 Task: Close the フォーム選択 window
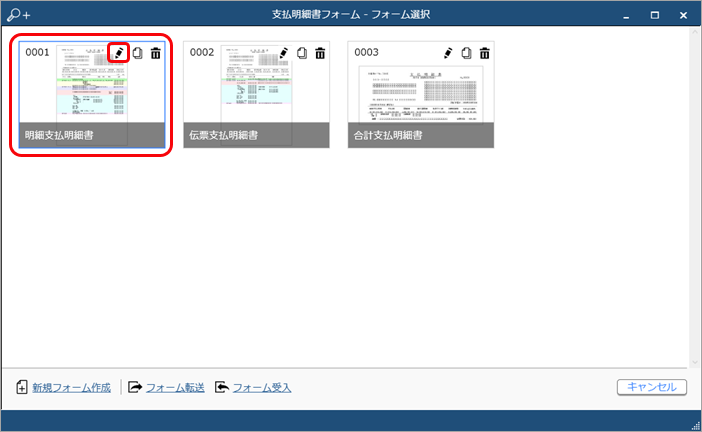683,15
